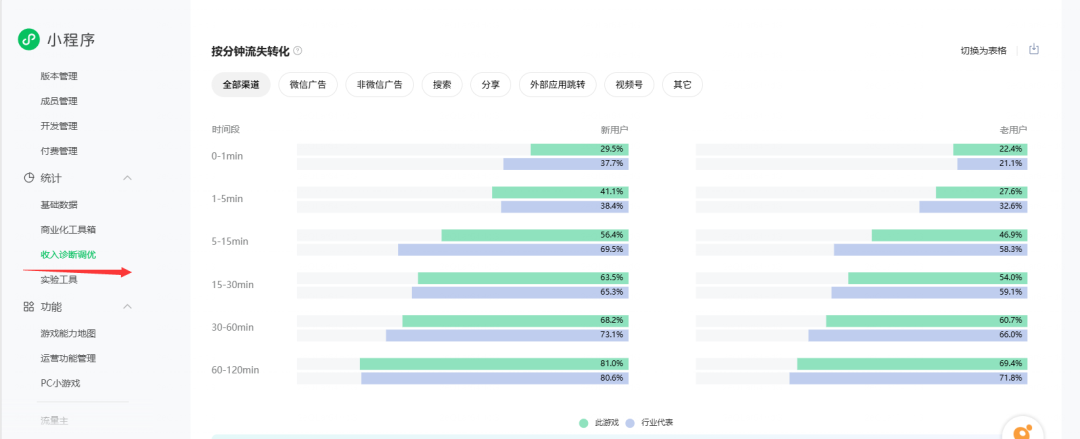The height and width of the screenshot is (439, 1080).
Task: Open 实验工具 in sidebar
Action: 59,280
